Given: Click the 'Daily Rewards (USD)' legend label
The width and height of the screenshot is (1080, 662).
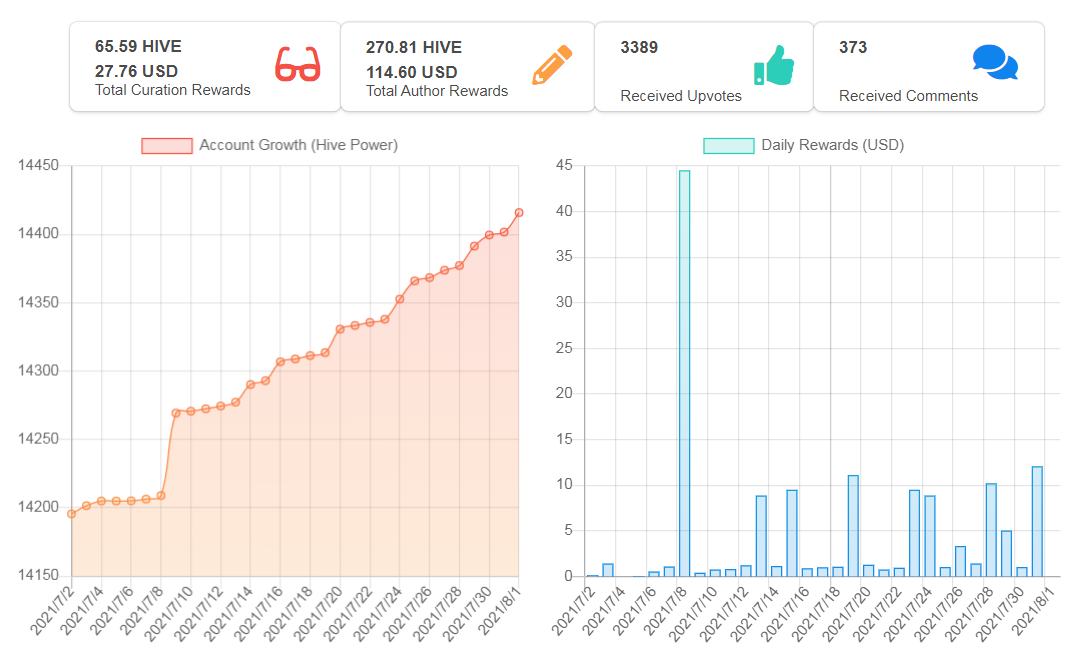Looking at the screenshot, I should pos(833,145).
